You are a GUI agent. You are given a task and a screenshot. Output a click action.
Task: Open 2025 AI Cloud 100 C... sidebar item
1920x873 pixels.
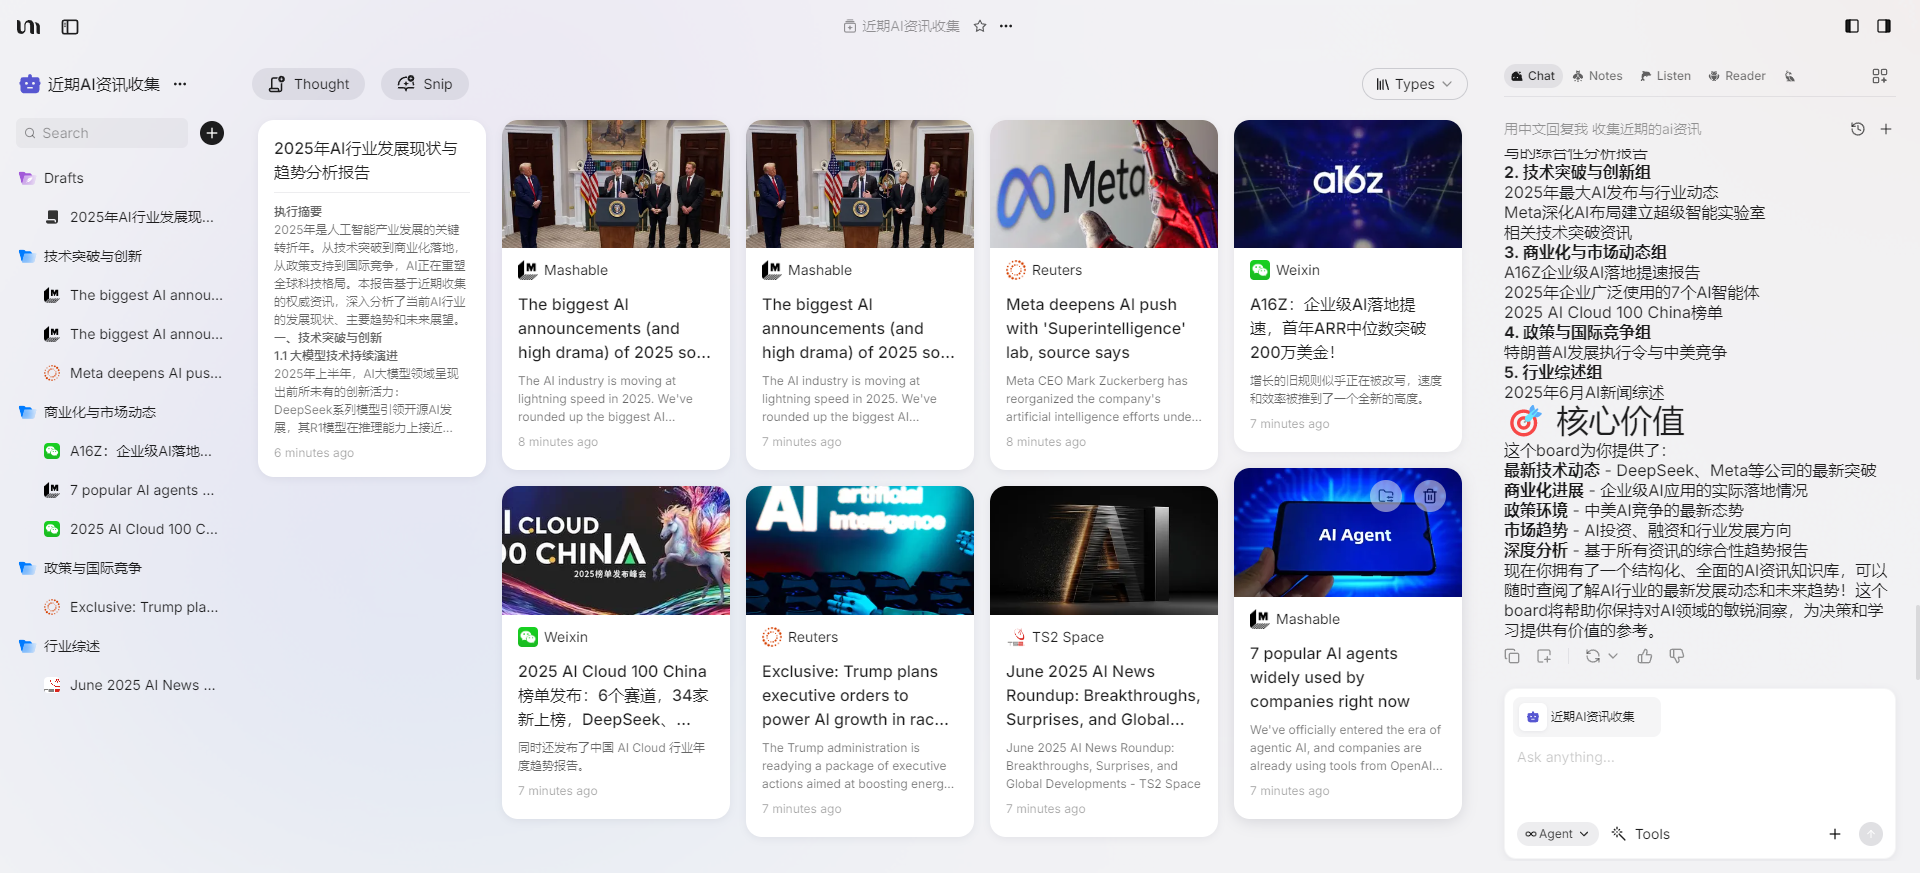[x=130, y=529]
